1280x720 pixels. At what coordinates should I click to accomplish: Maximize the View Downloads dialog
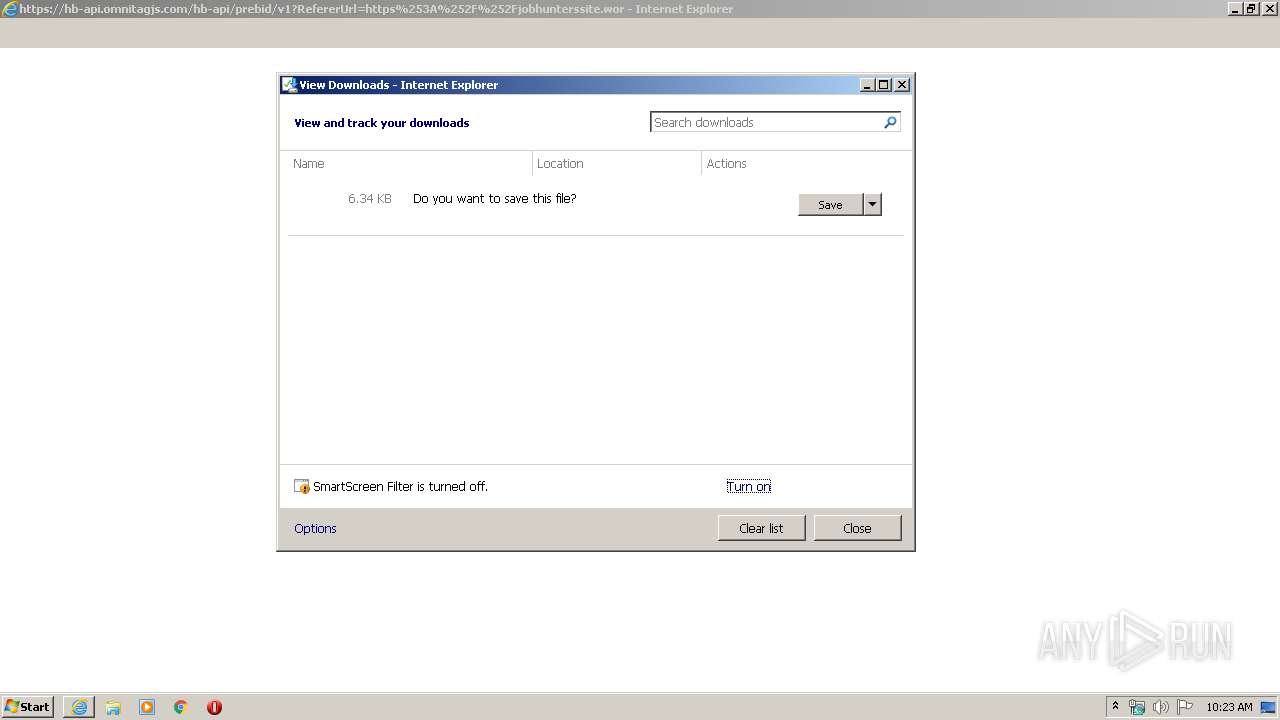884,85
